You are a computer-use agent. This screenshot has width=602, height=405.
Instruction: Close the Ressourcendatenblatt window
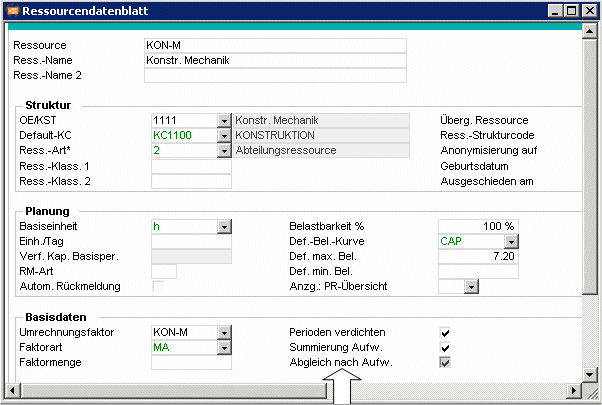click(589, 11)
